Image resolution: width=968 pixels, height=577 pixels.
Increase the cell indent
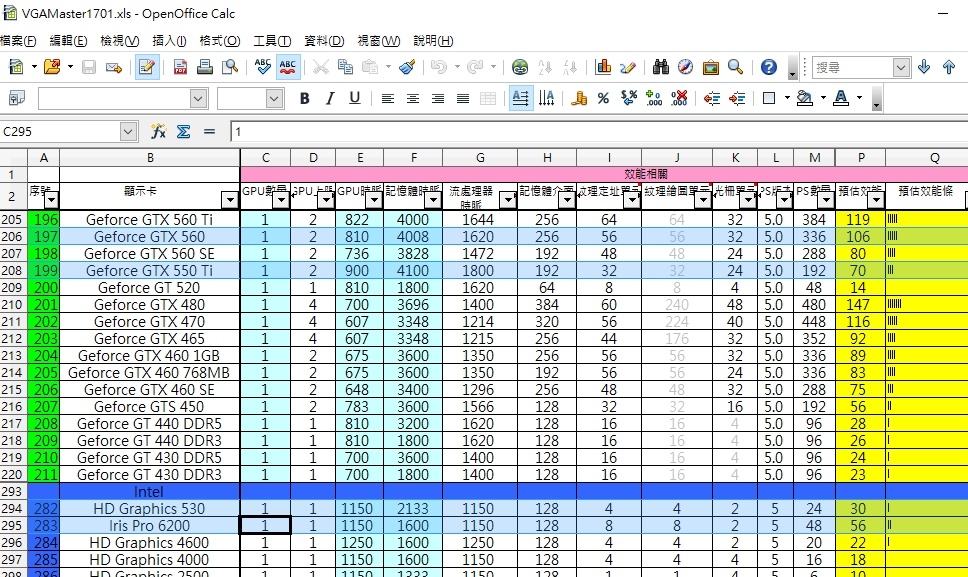coord(737,98)
